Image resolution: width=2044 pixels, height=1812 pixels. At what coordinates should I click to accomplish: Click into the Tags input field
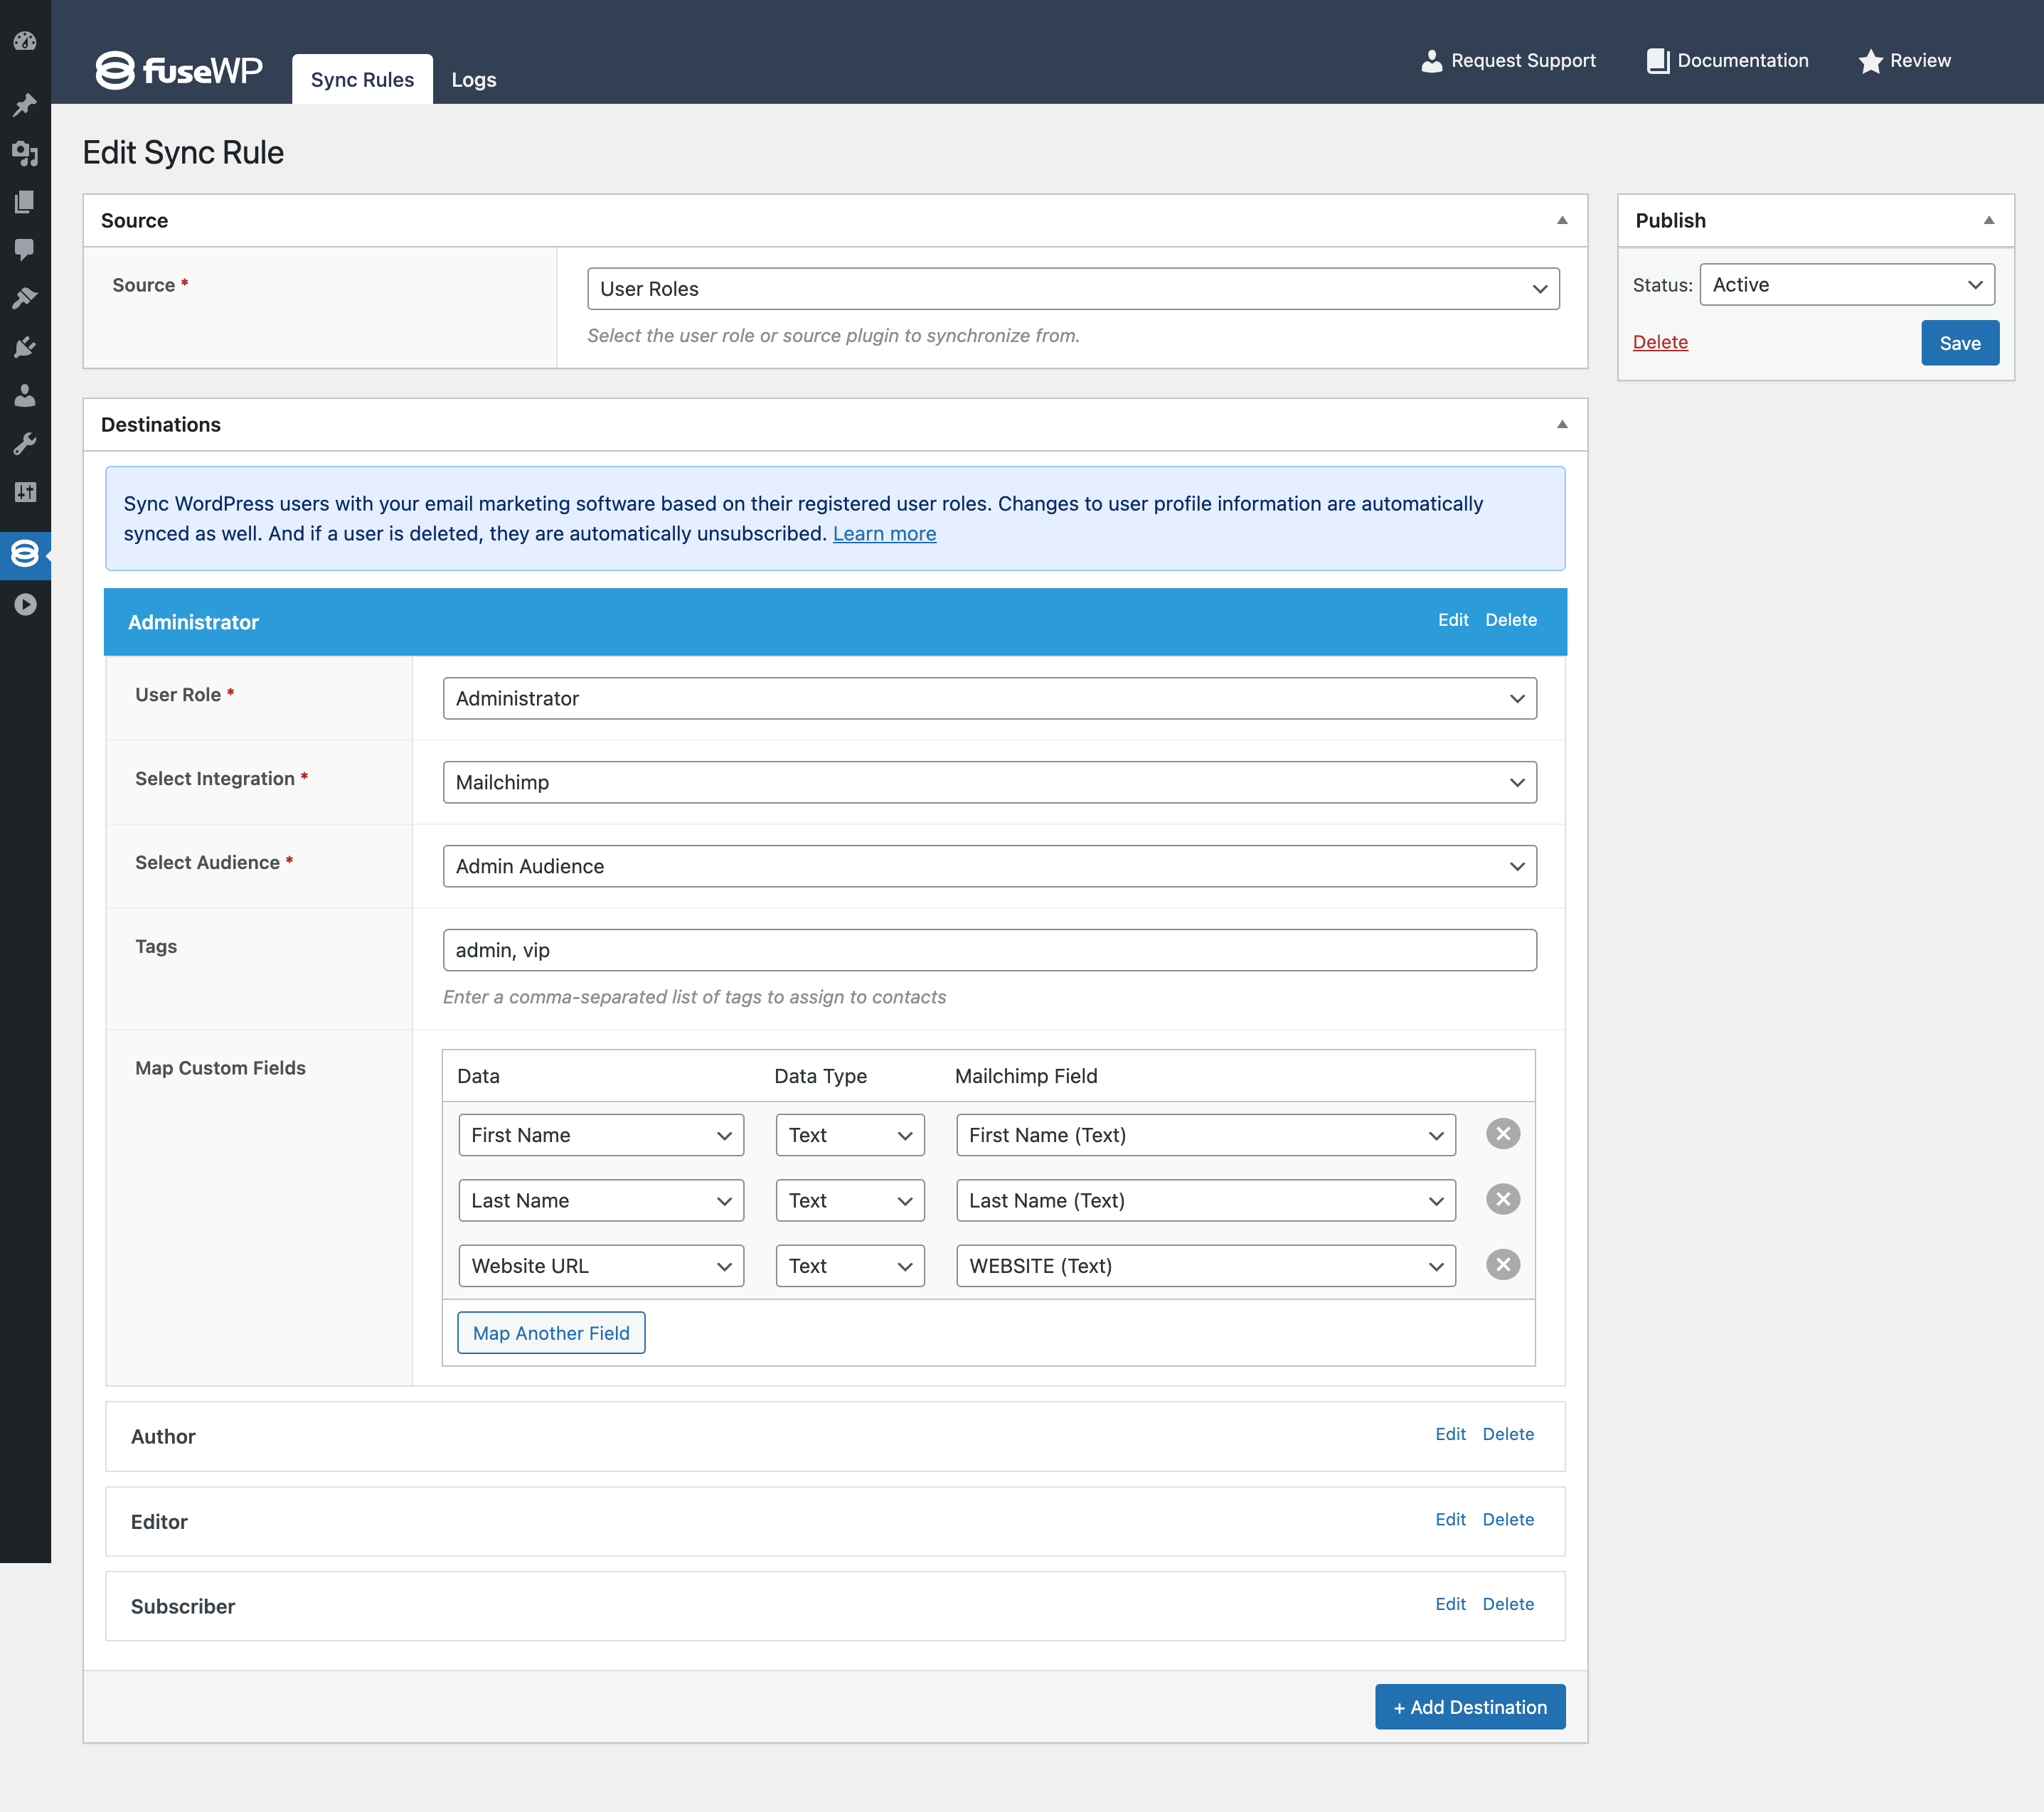989,950
